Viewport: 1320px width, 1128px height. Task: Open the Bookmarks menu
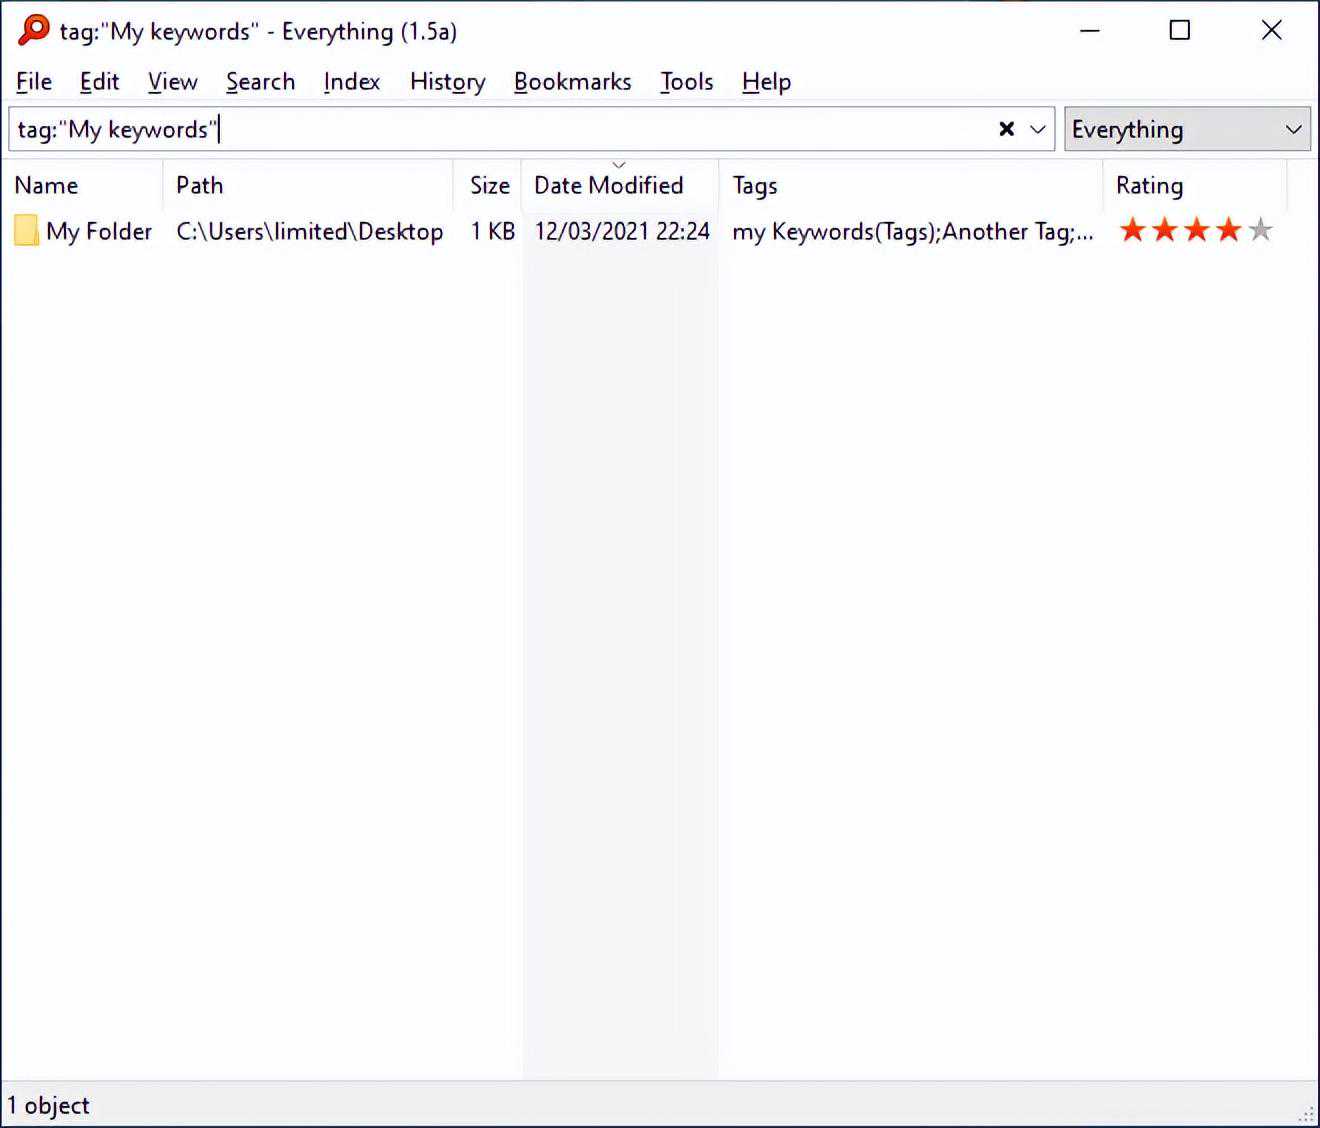click(x=572, y=82)
